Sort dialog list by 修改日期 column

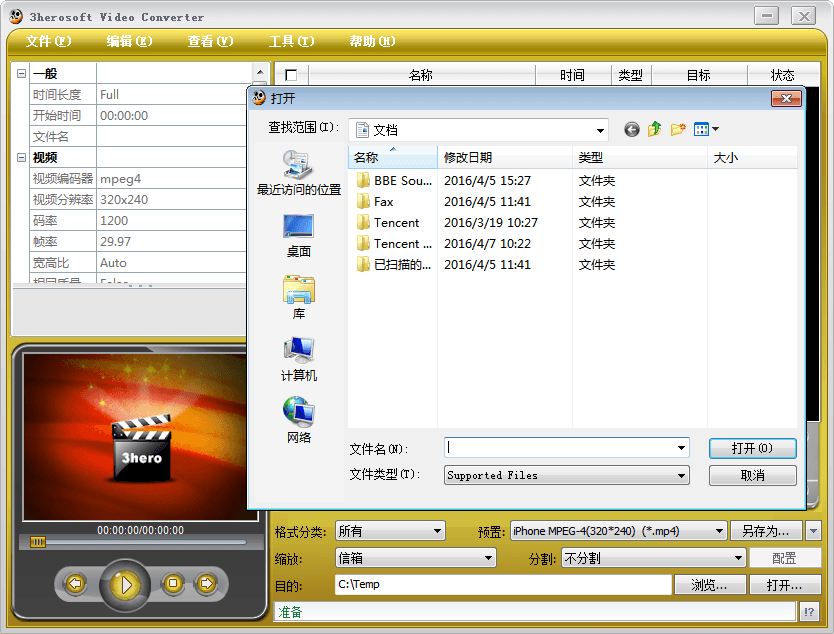(x=505, y=157)
